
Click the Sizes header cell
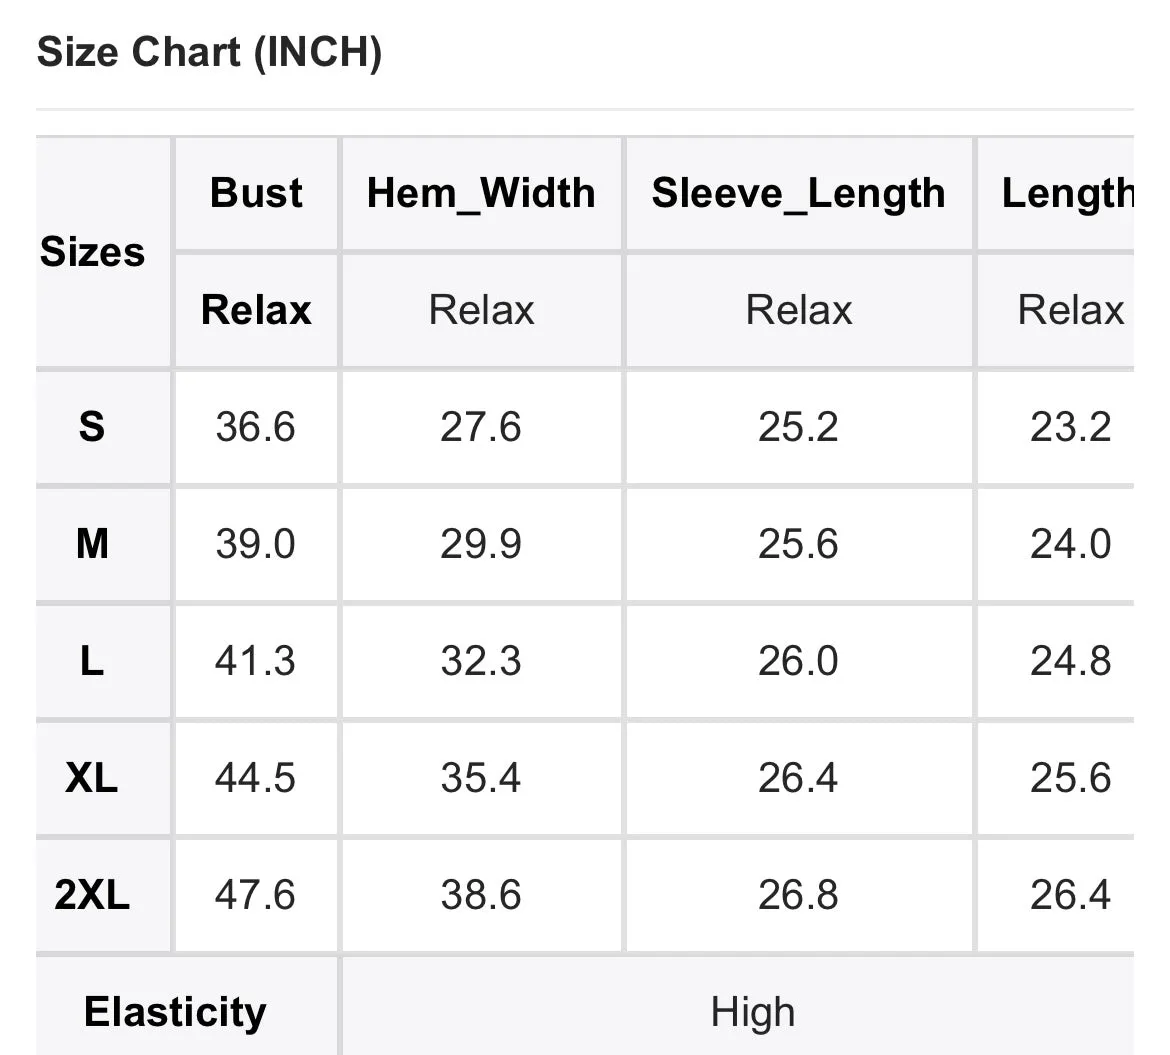click(x=93, y=251)
